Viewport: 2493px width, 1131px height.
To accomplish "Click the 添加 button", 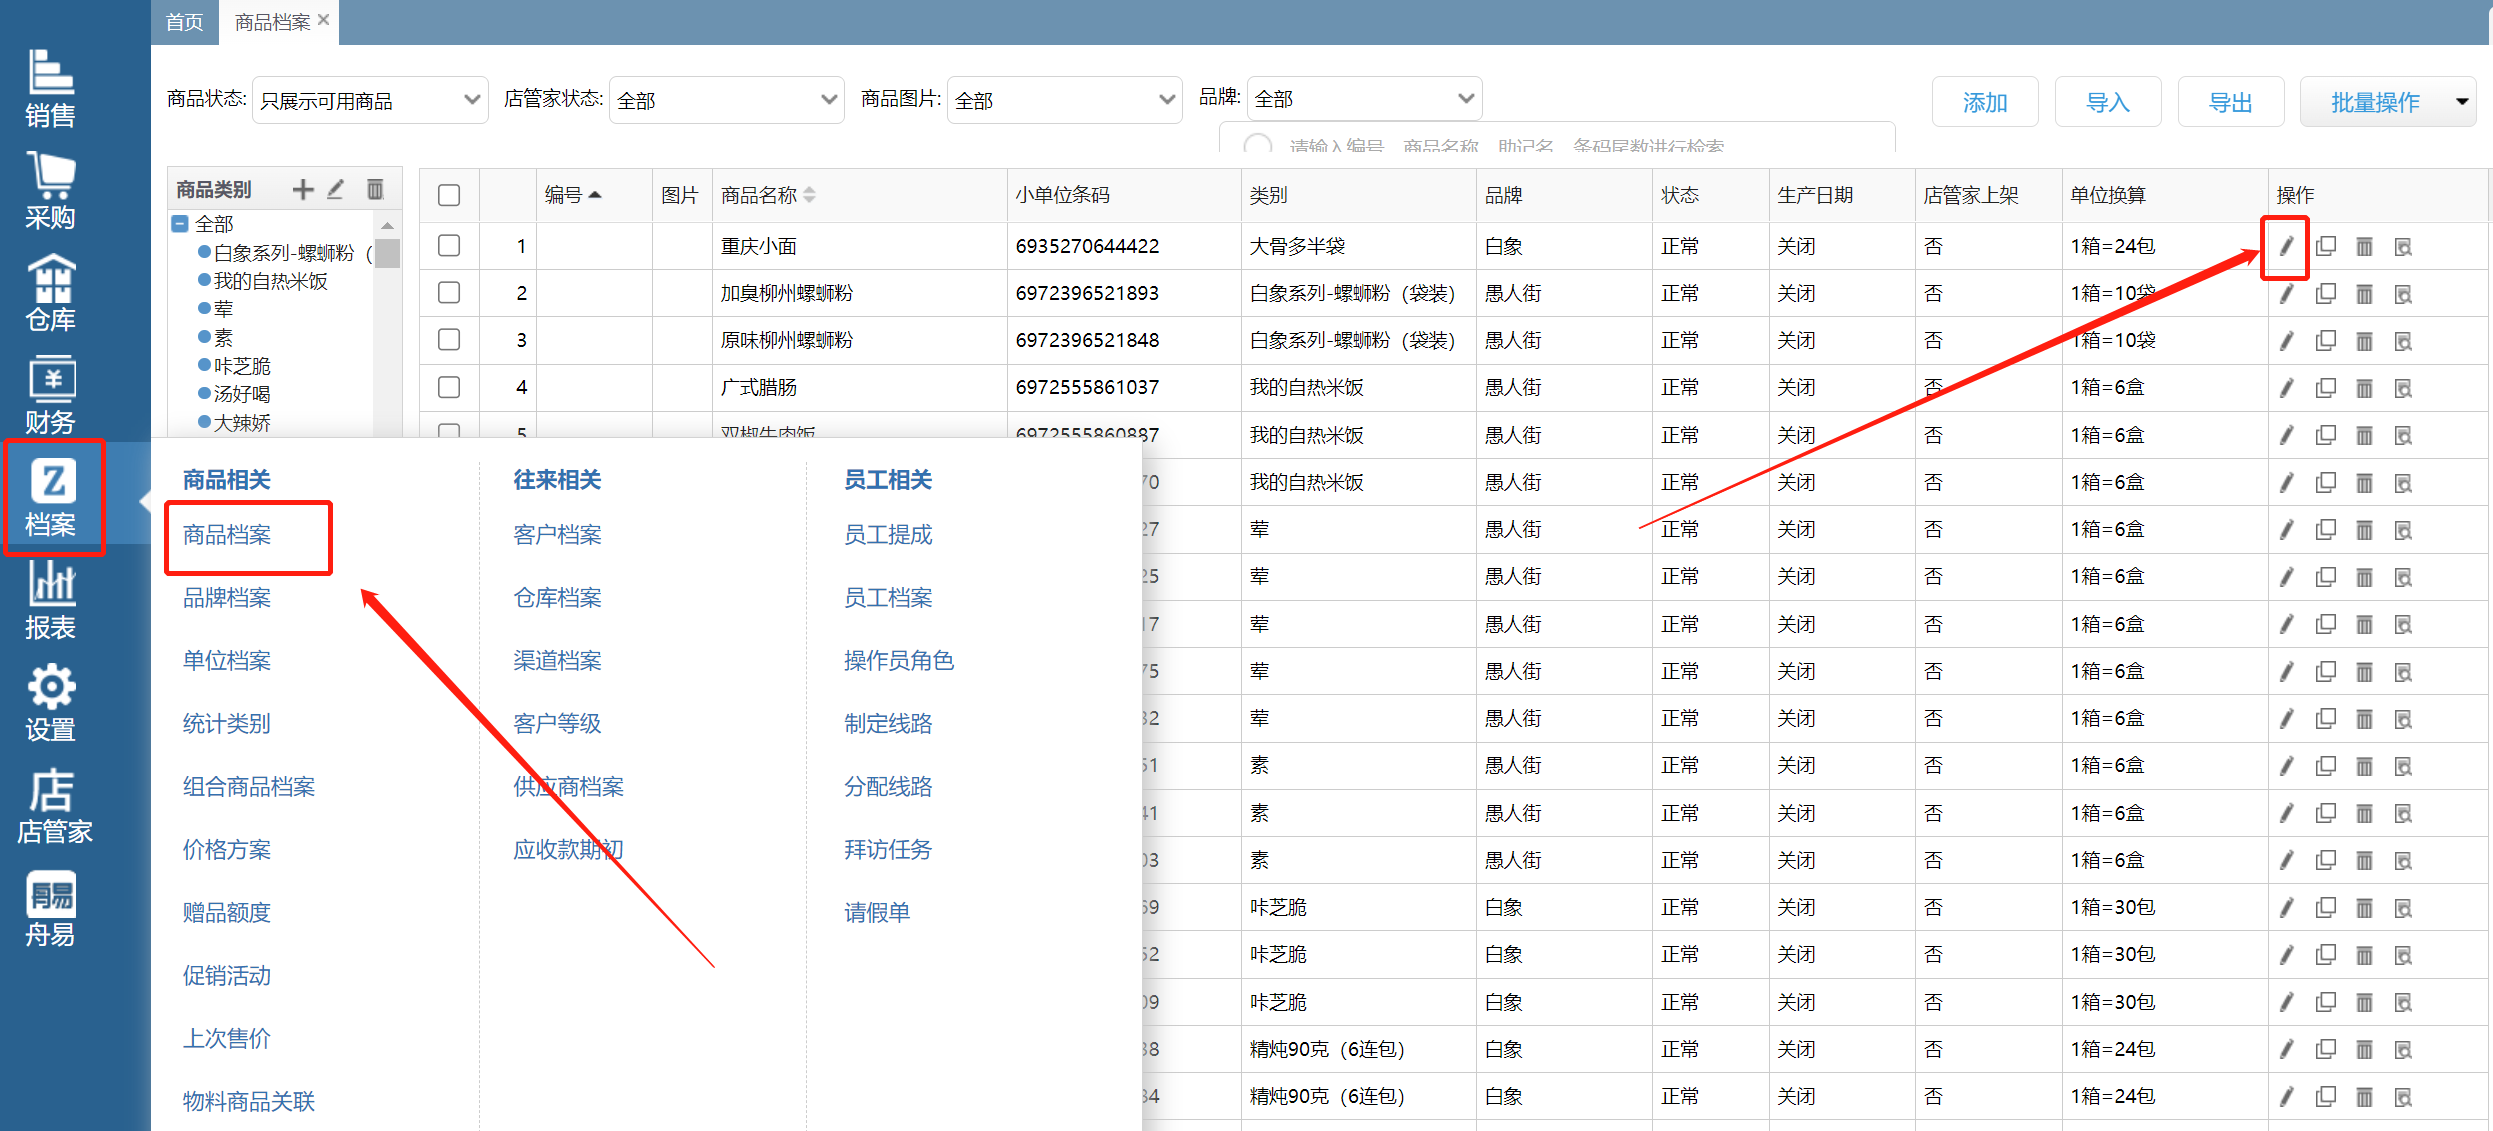I will 1985,102.
